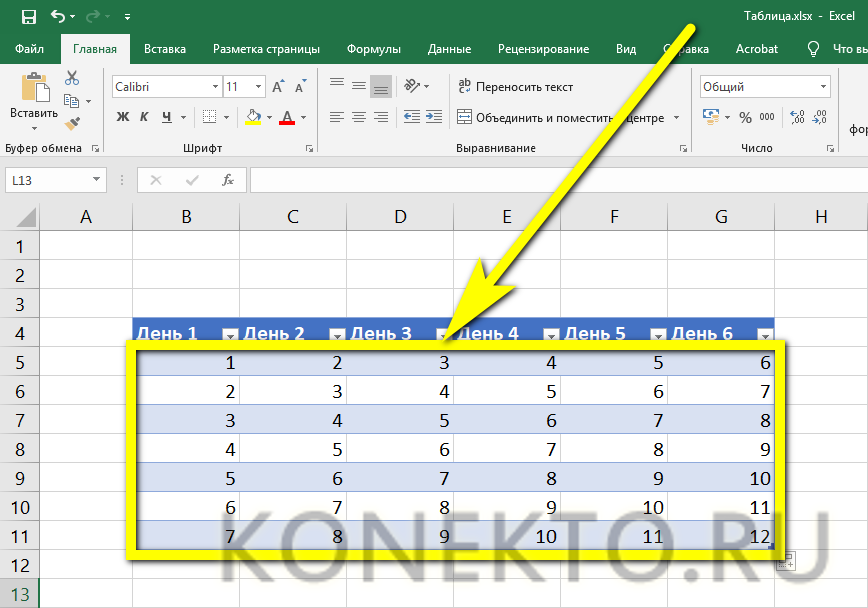This screenshot has width=868, height=608.
Task: Click the Вставить paste button
Action: point(34,100)
